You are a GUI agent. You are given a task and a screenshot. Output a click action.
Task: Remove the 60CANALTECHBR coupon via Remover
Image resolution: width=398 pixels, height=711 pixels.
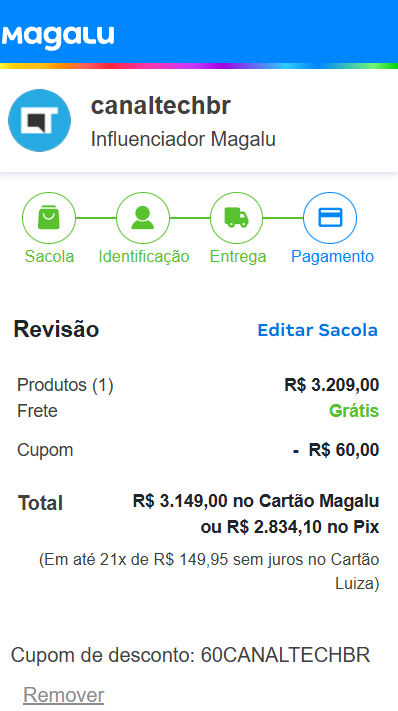click(x=63, y=695)
